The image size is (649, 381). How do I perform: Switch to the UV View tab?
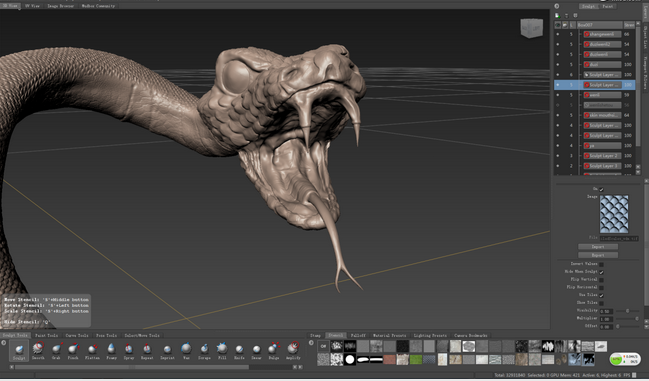pyautogui.click(x=32, y=6)
